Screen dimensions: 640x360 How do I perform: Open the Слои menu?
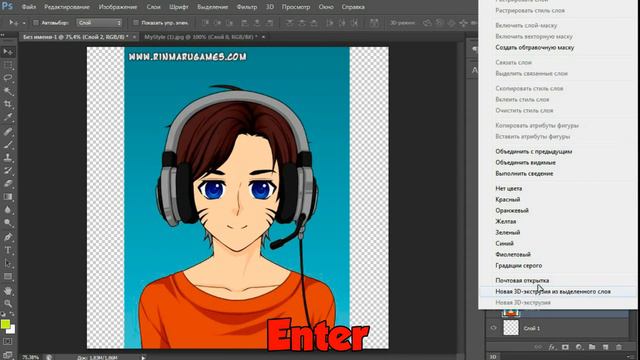(x=153, y=7)
